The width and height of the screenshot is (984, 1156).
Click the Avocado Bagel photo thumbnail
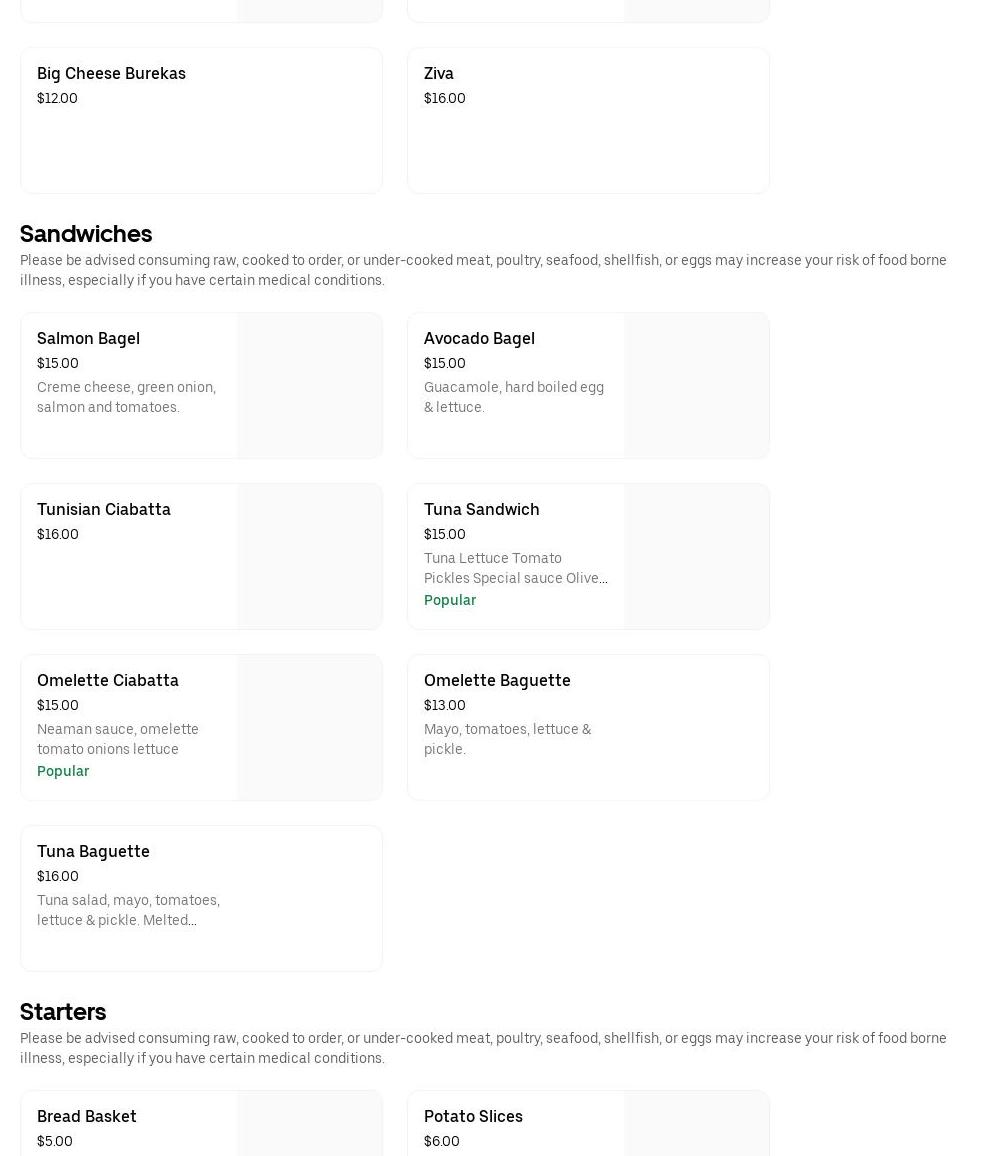click(696, 386)
